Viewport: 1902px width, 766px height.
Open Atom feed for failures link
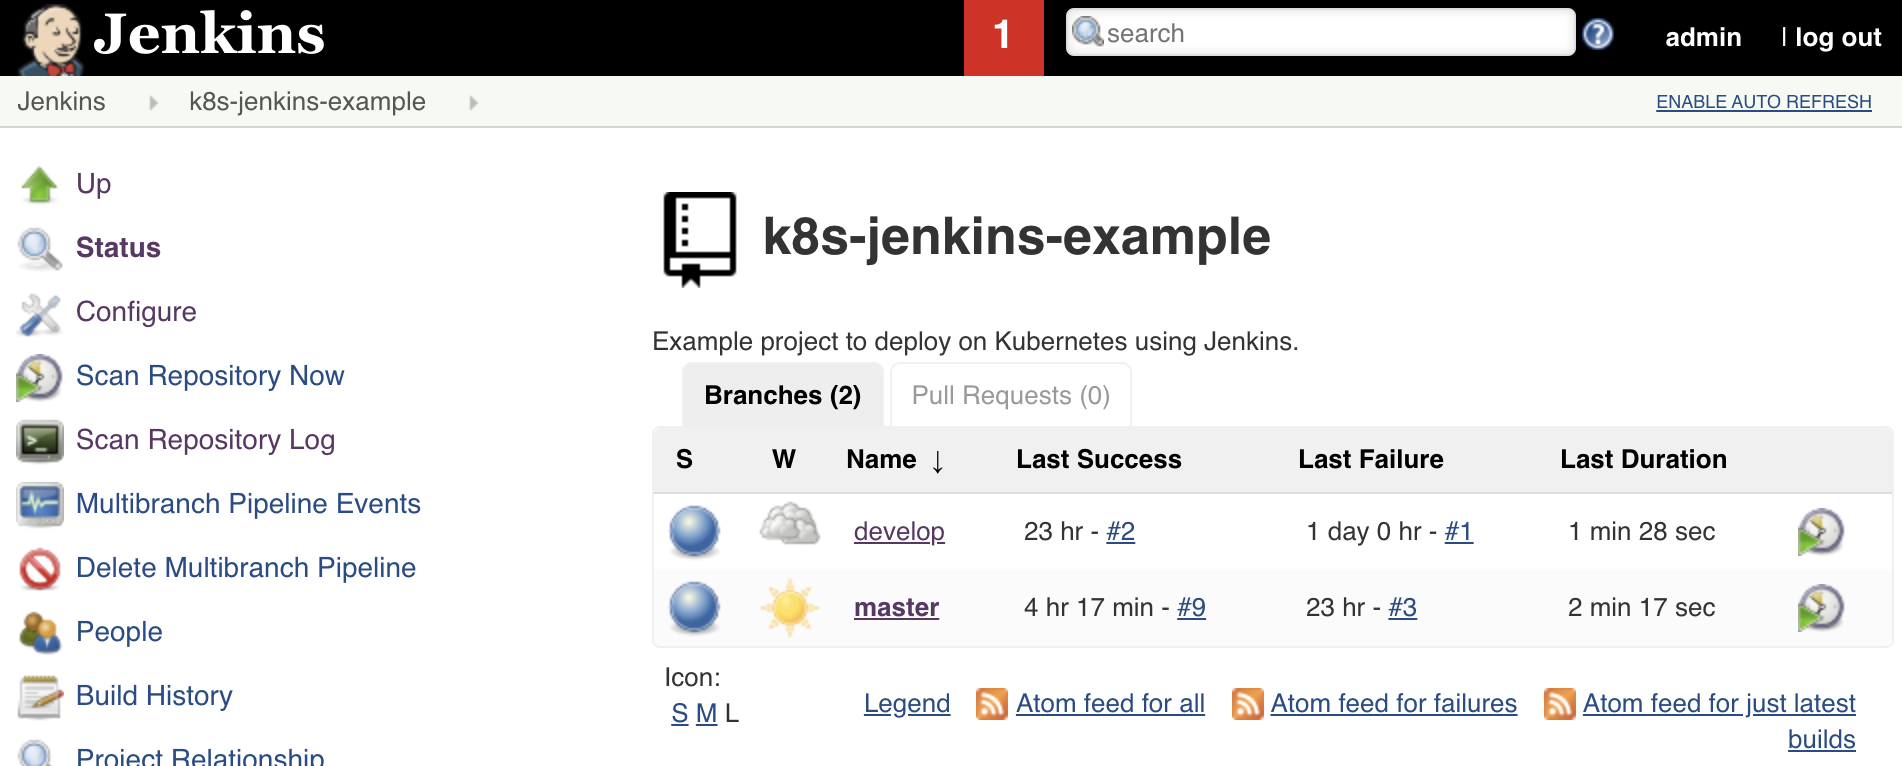(1393, 704)
